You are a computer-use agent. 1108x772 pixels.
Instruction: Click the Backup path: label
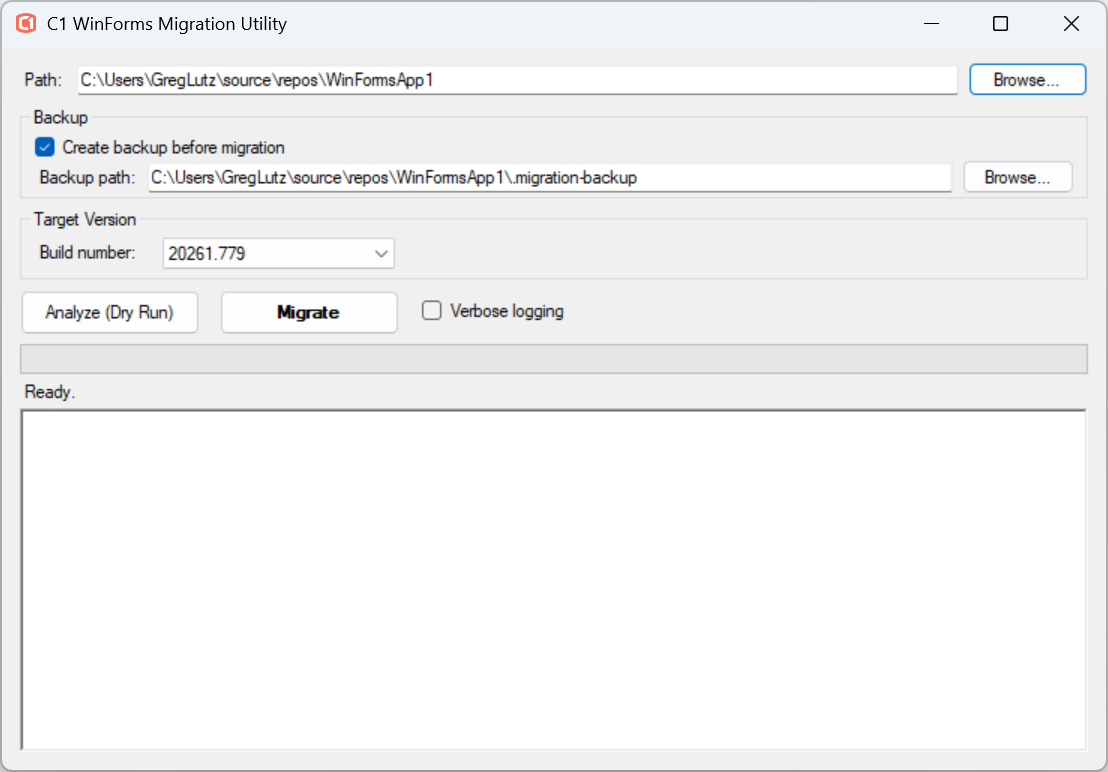[87, 177]
